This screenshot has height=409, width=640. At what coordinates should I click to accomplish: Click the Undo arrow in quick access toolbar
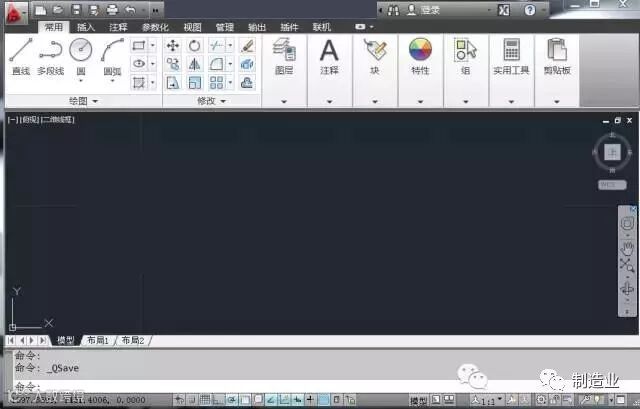tap(130, 9)
